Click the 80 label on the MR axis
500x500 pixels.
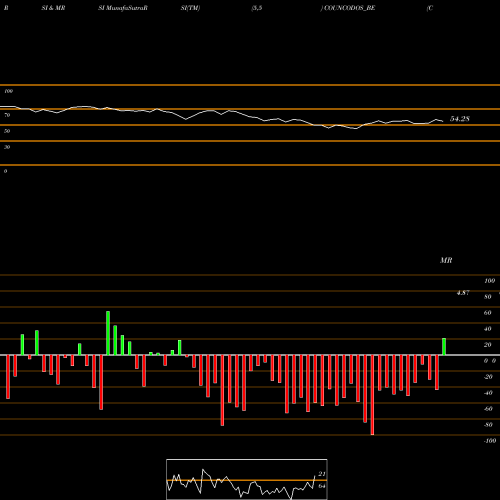487,297
